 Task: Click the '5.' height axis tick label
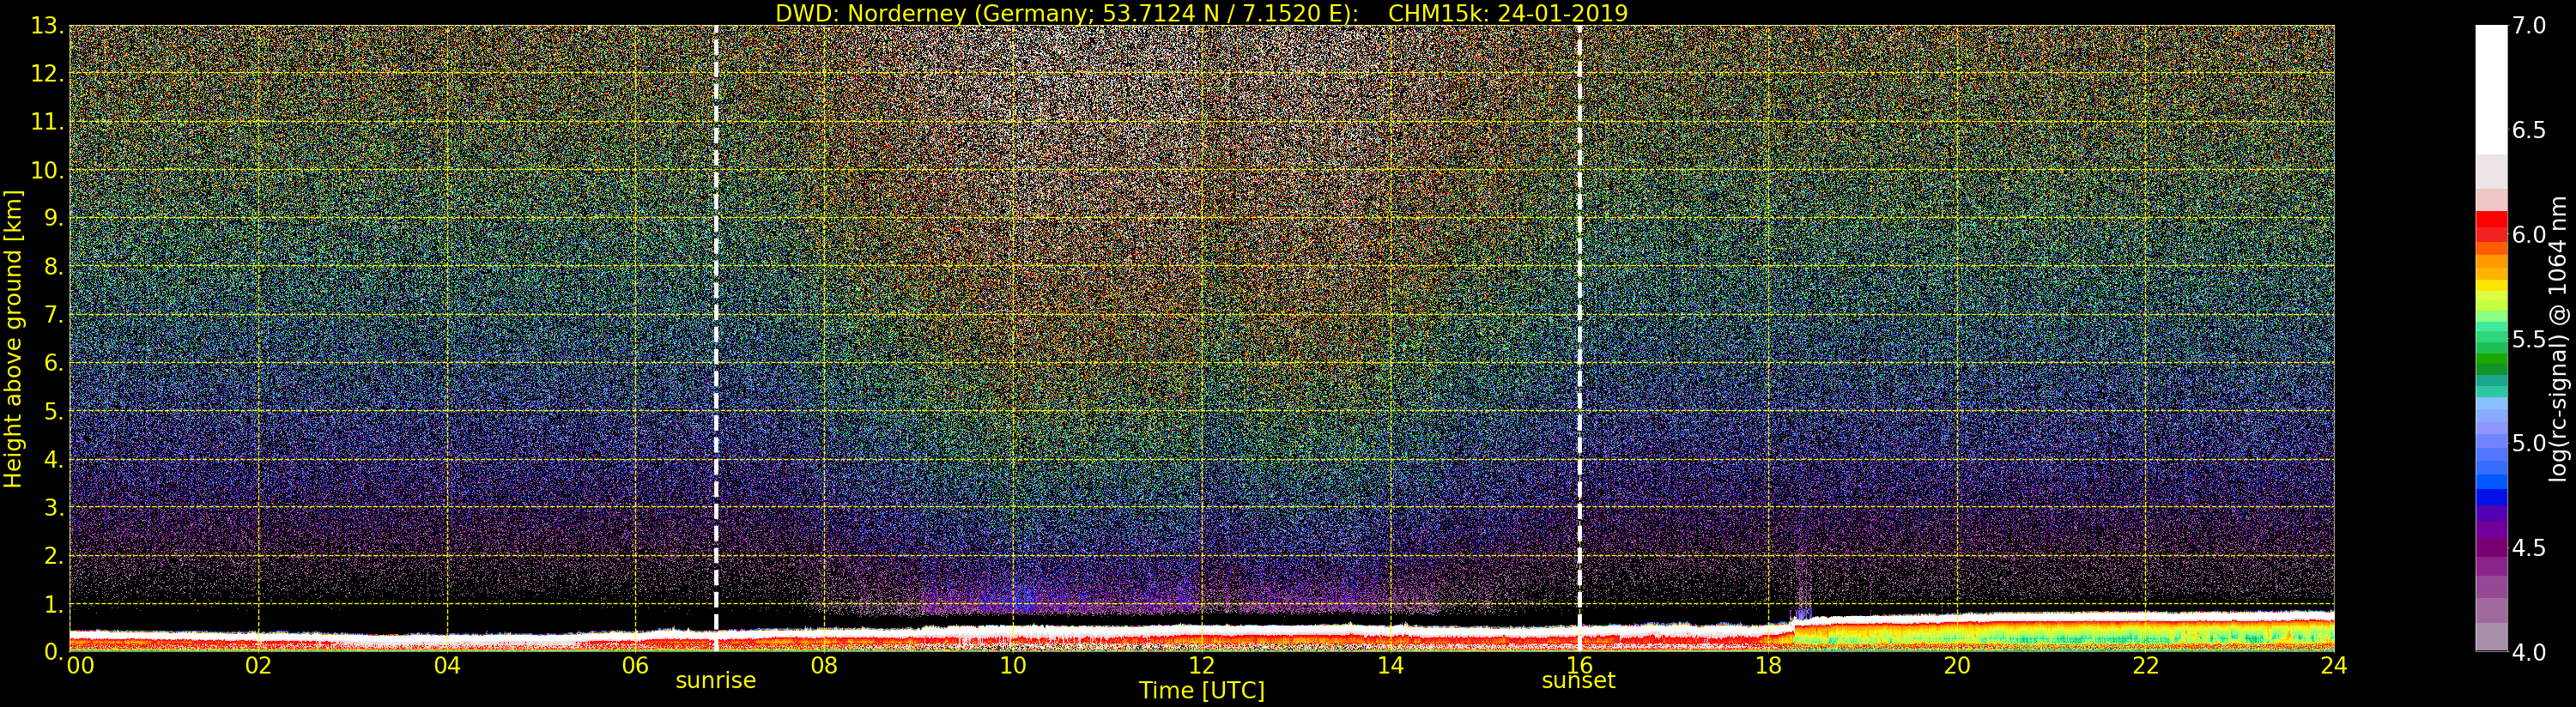point(54,411)
